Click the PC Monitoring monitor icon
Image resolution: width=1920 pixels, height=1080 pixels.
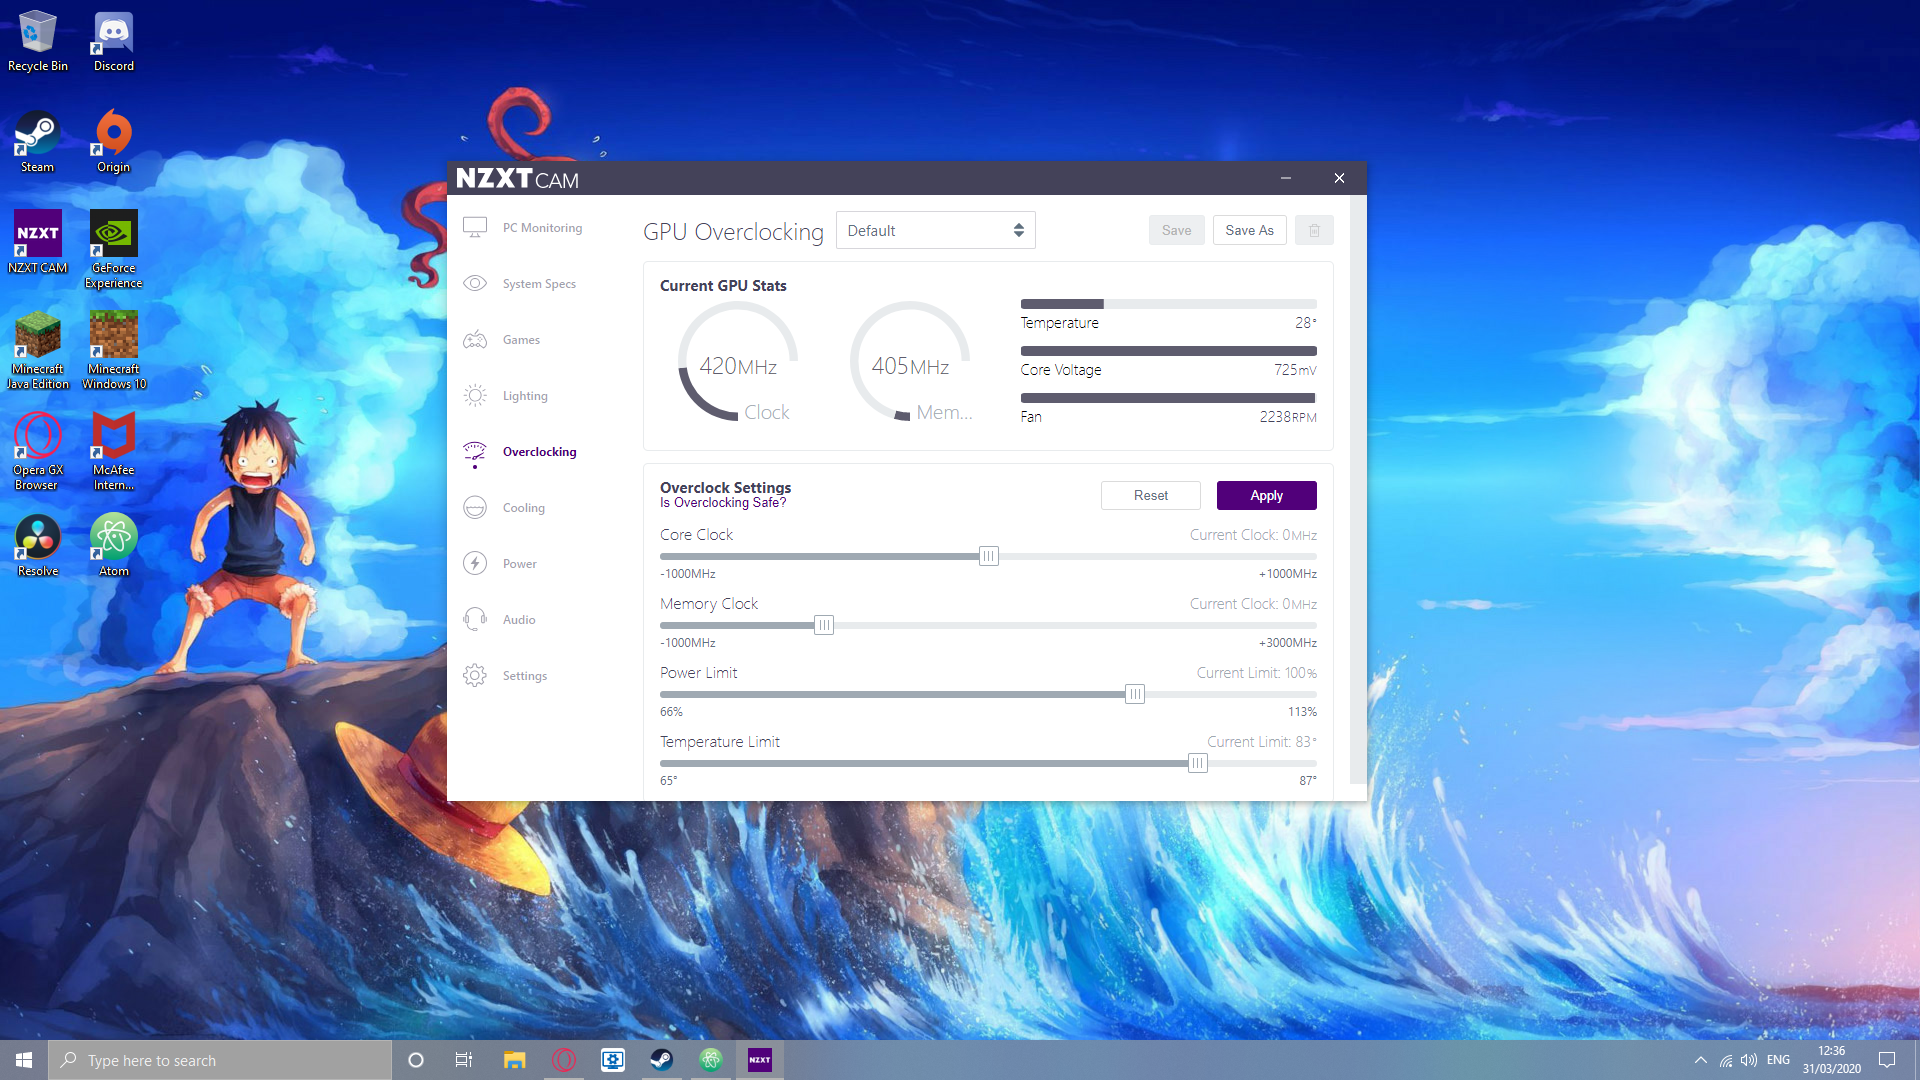[x=475, y=227]
